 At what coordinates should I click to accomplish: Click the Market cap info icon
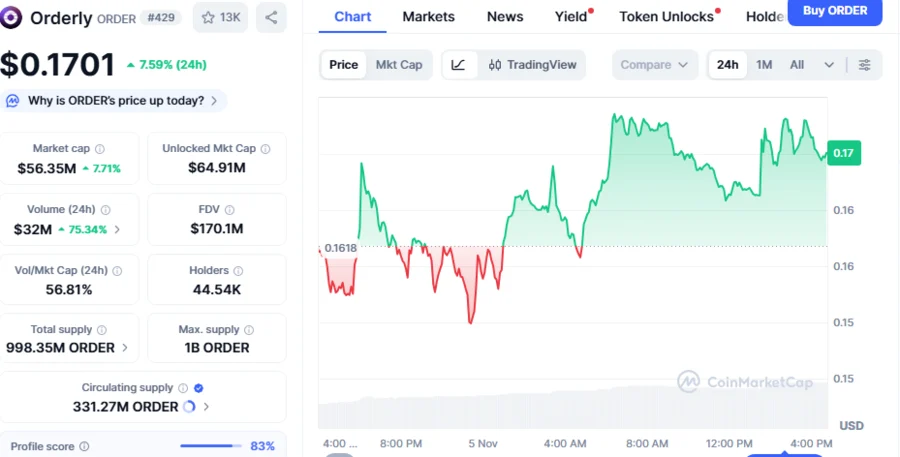click(100, 149)
